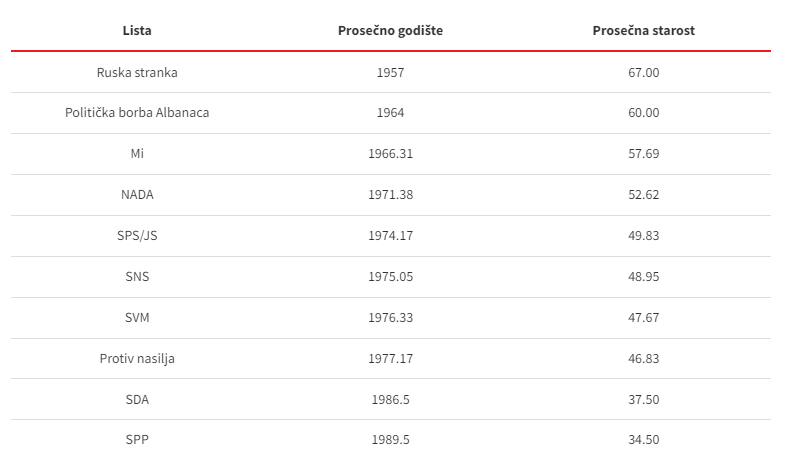Select the Ruska stranka row name

click(137, 73)
